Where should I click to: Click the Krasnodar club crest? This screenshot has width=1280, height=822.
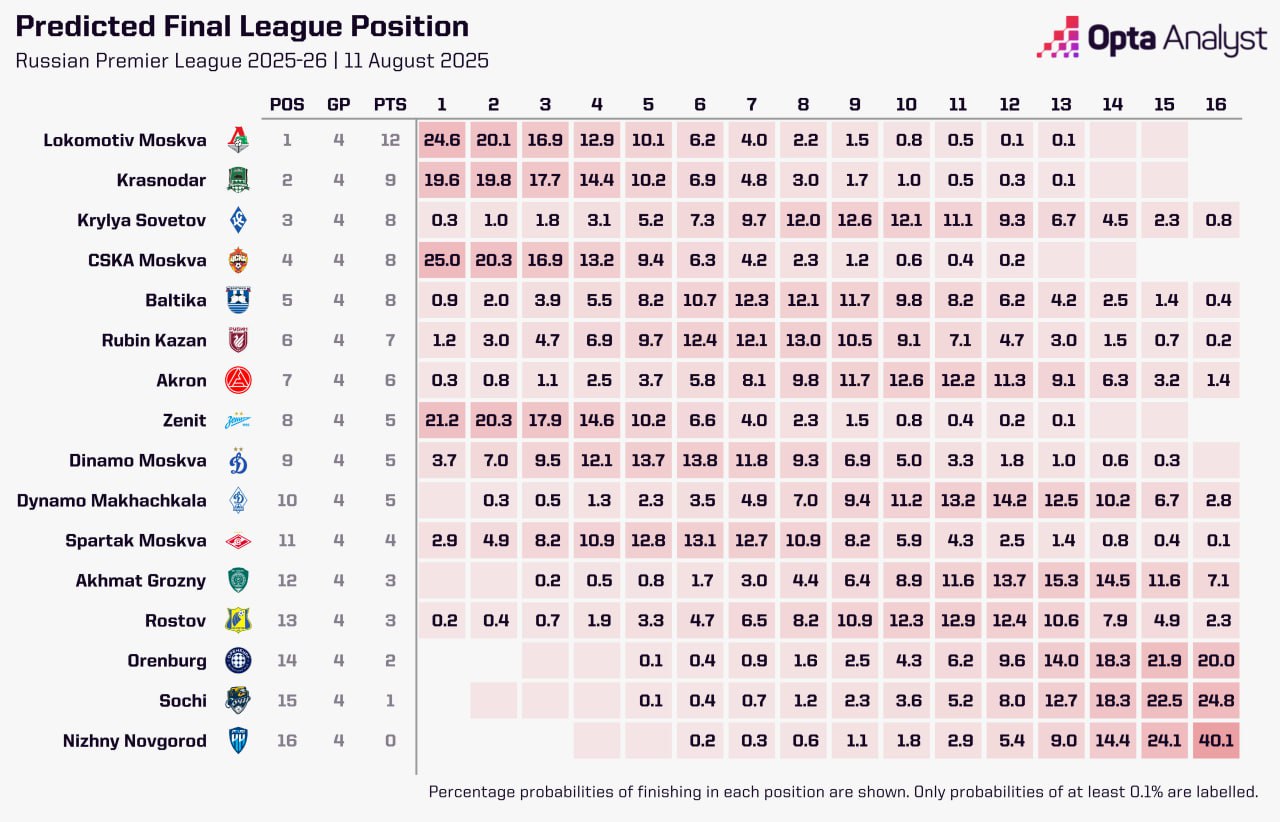tap(238, 180)
